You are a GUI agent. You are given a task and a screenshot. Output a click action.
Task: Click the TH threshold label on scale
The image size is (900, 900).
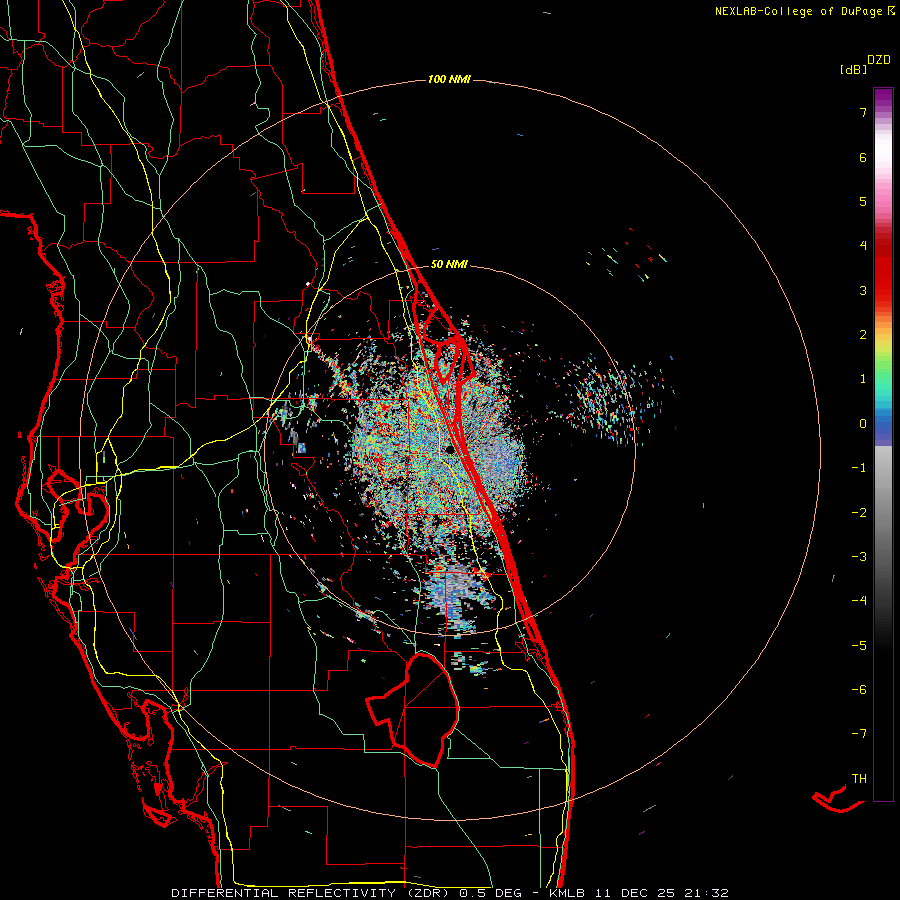pos(859,779)
